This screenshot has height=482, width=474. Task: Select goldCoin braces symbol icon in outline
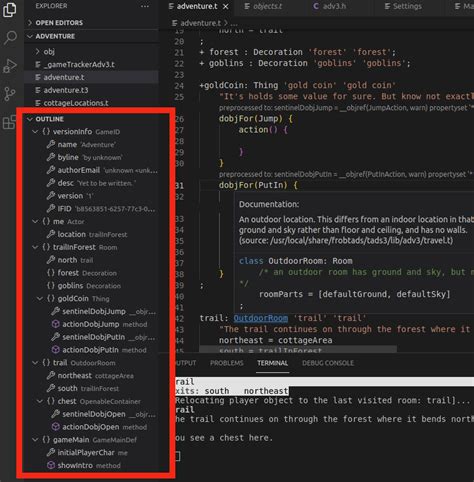tap(51, 298)
